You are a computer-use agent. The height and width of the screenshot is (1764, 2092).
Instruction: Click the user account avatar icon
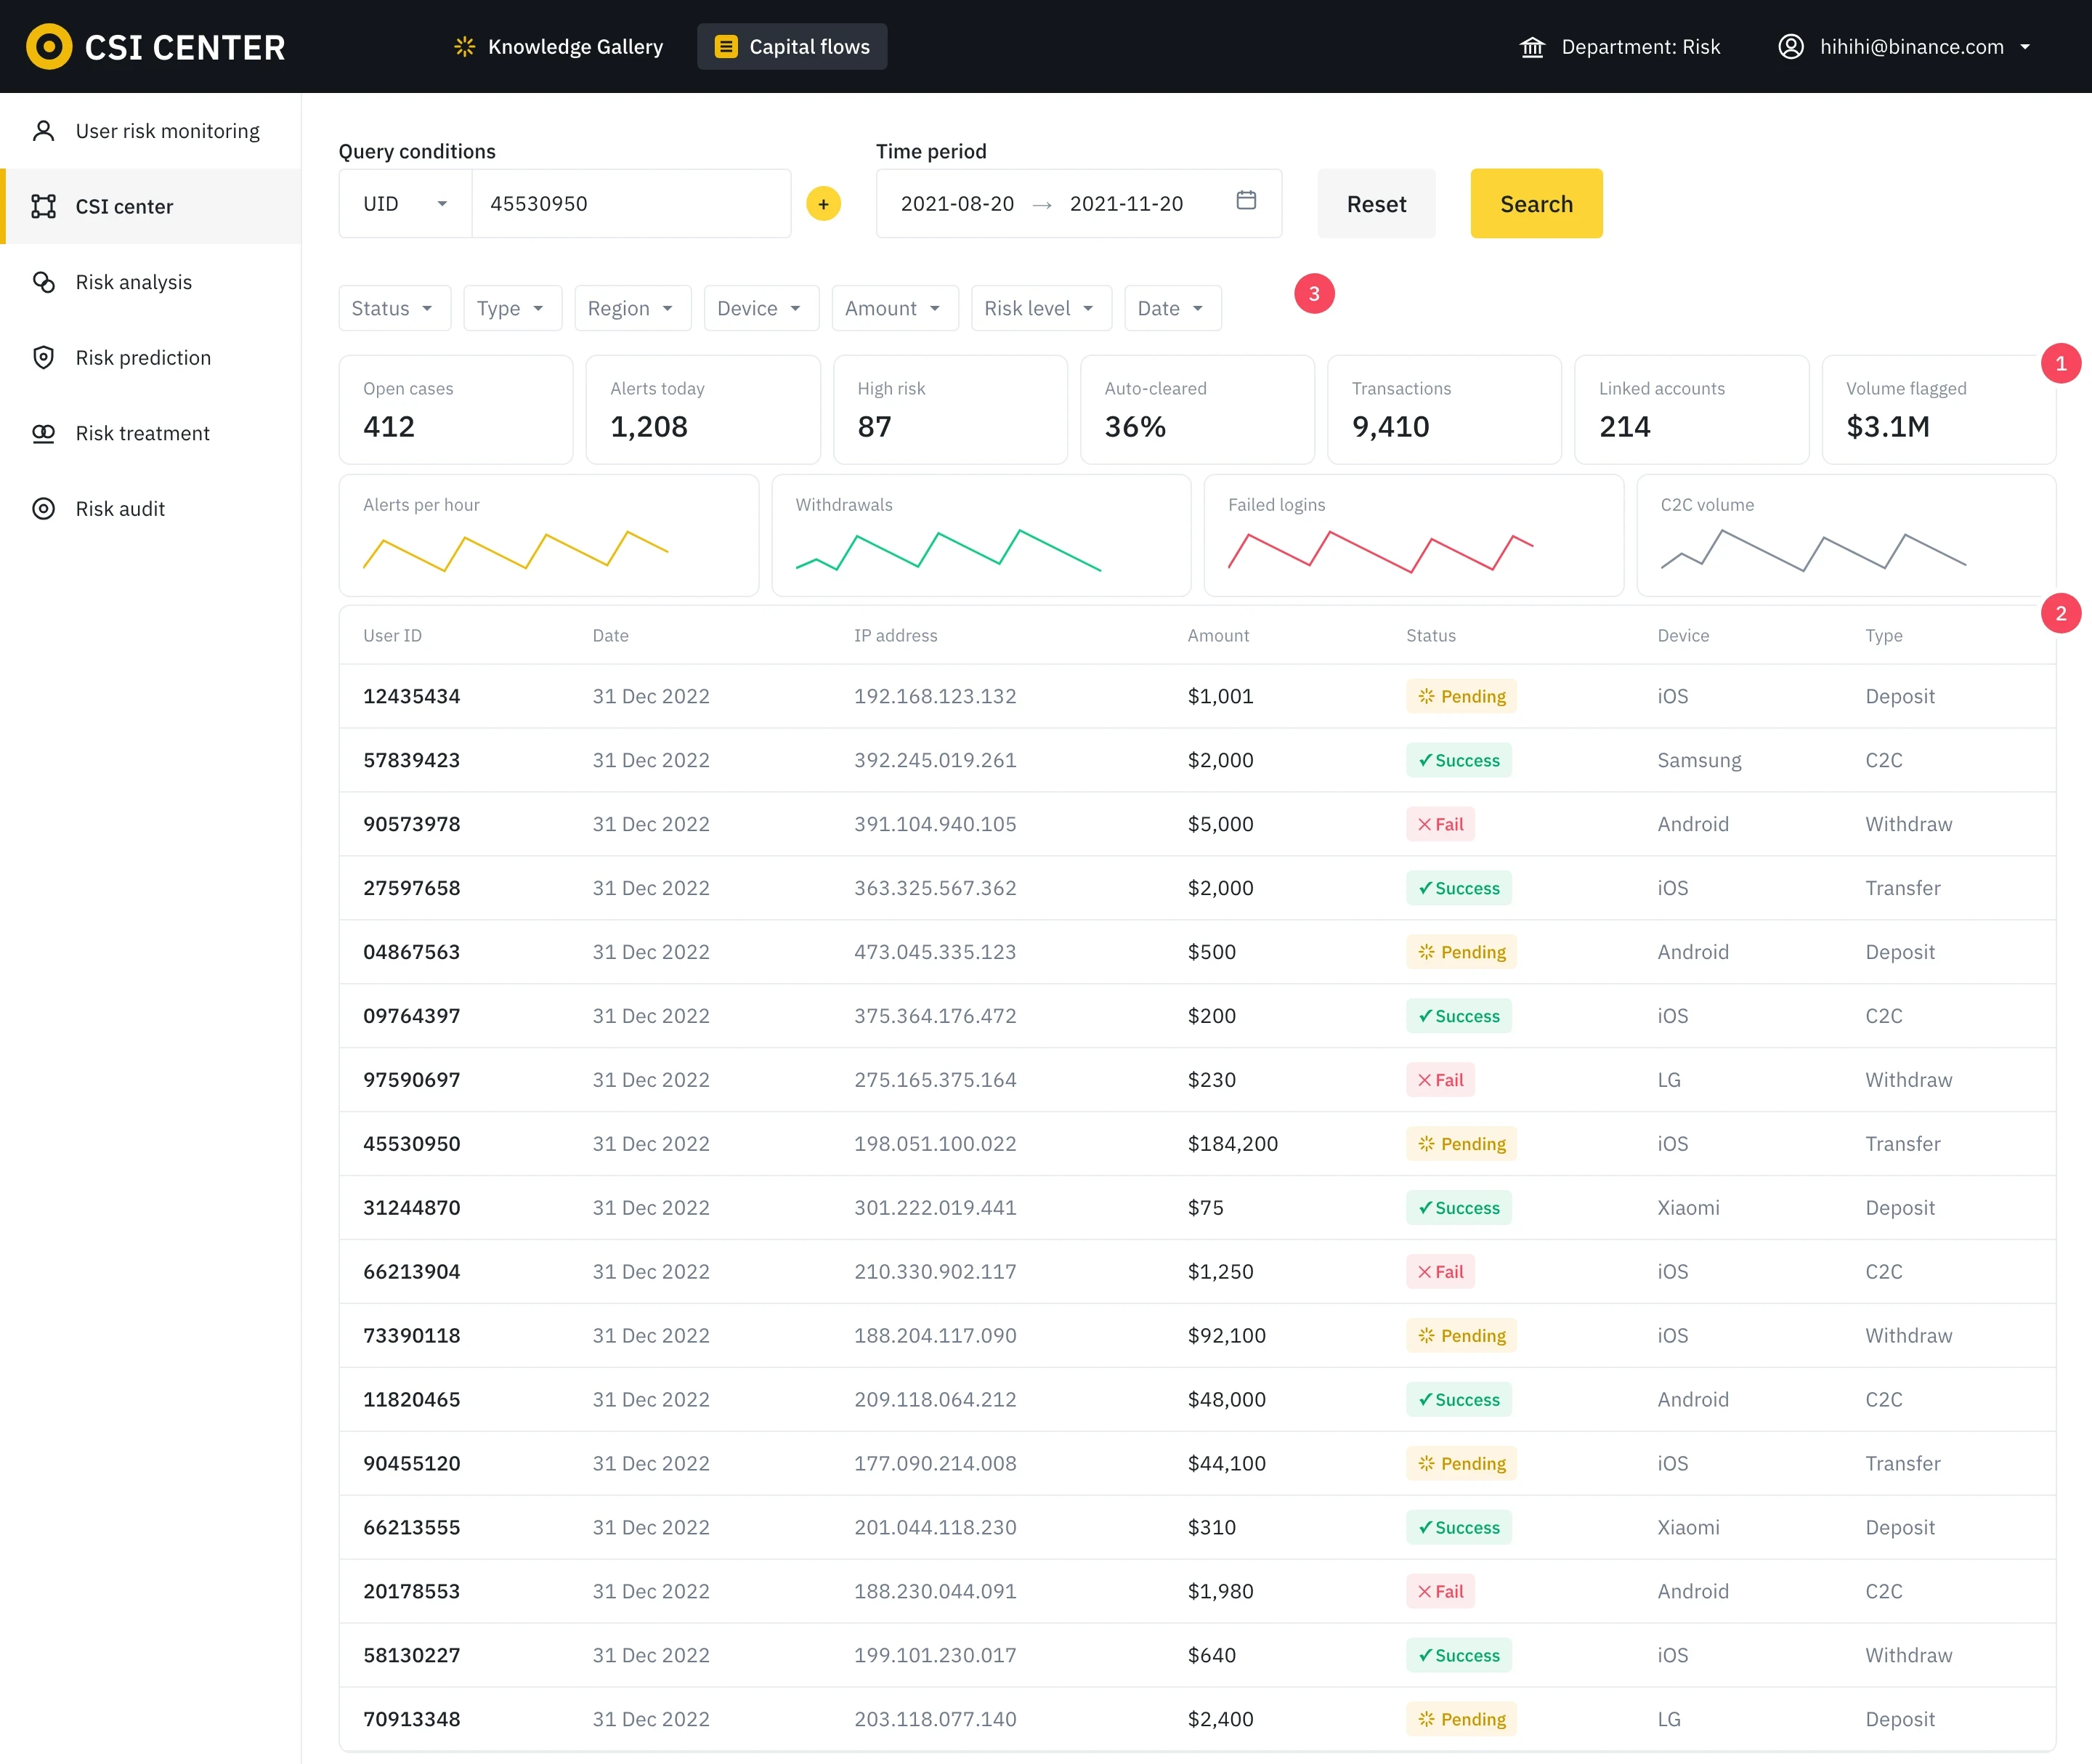(x=1791, y=46)
